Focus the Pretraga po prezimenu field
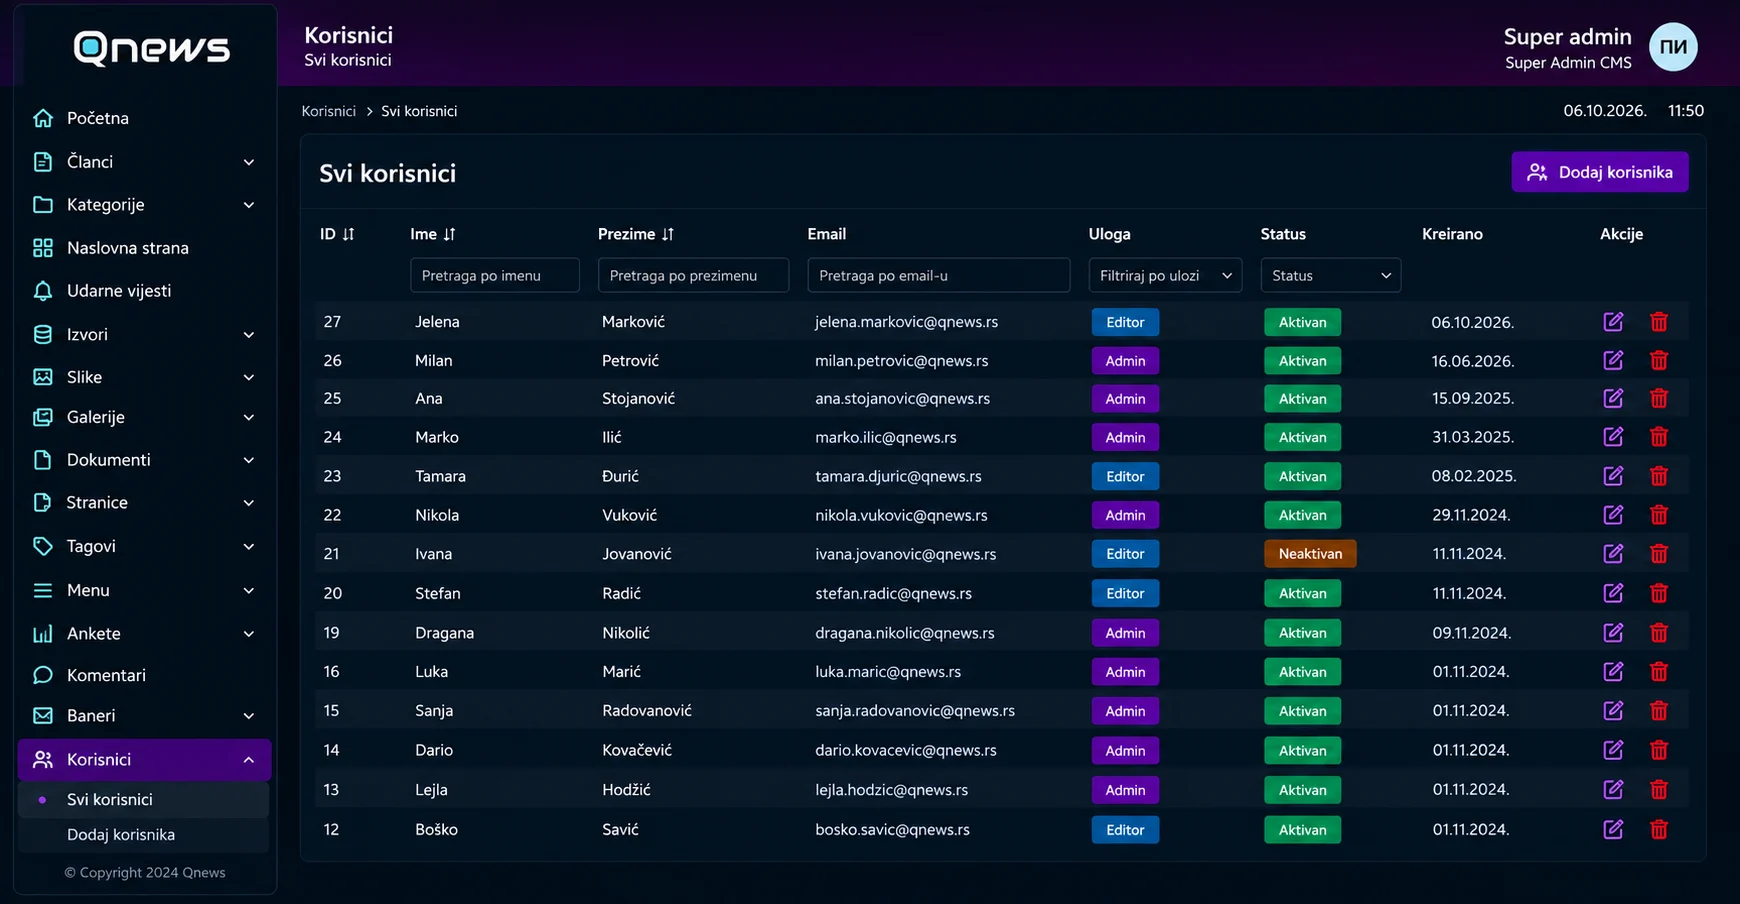1740x904 pixels. (693, 275)
